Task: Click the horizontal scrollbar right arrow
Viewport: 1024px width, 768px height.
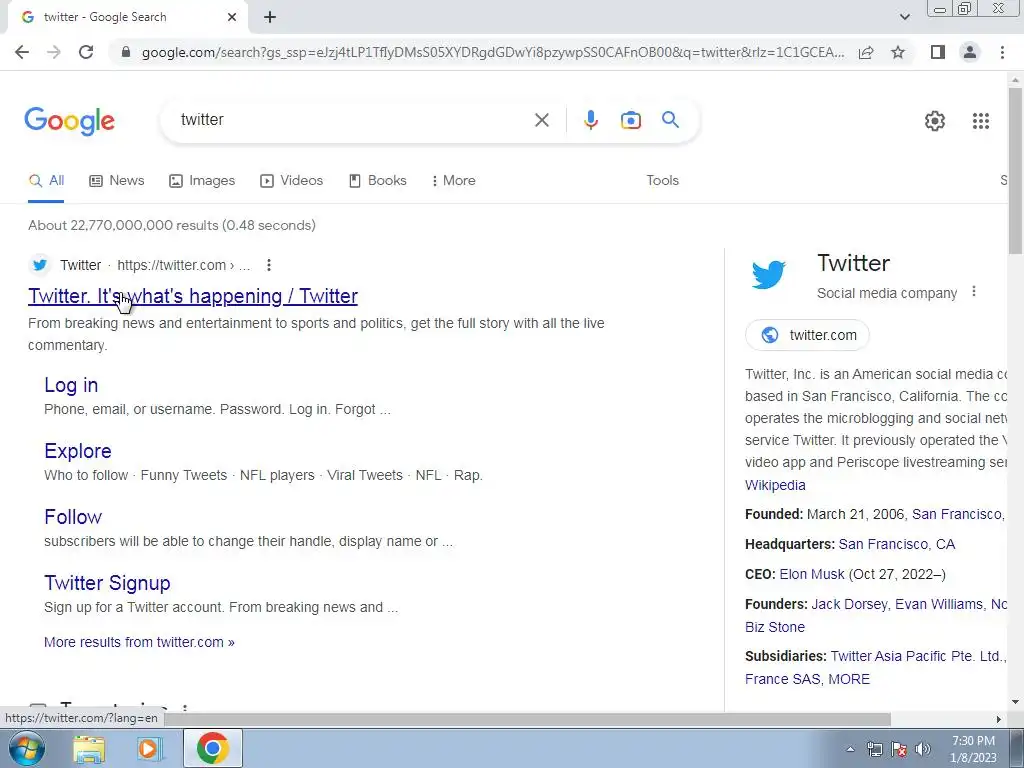Action: point(998,719)
